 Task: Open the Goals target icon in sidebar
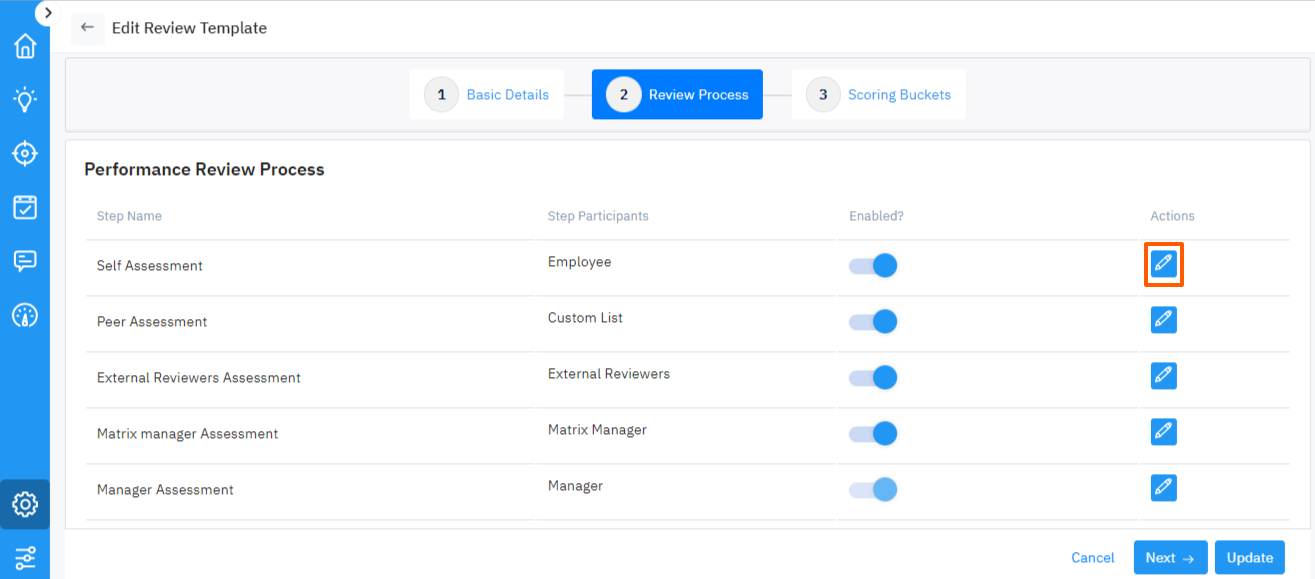click(x=24, y=153)
